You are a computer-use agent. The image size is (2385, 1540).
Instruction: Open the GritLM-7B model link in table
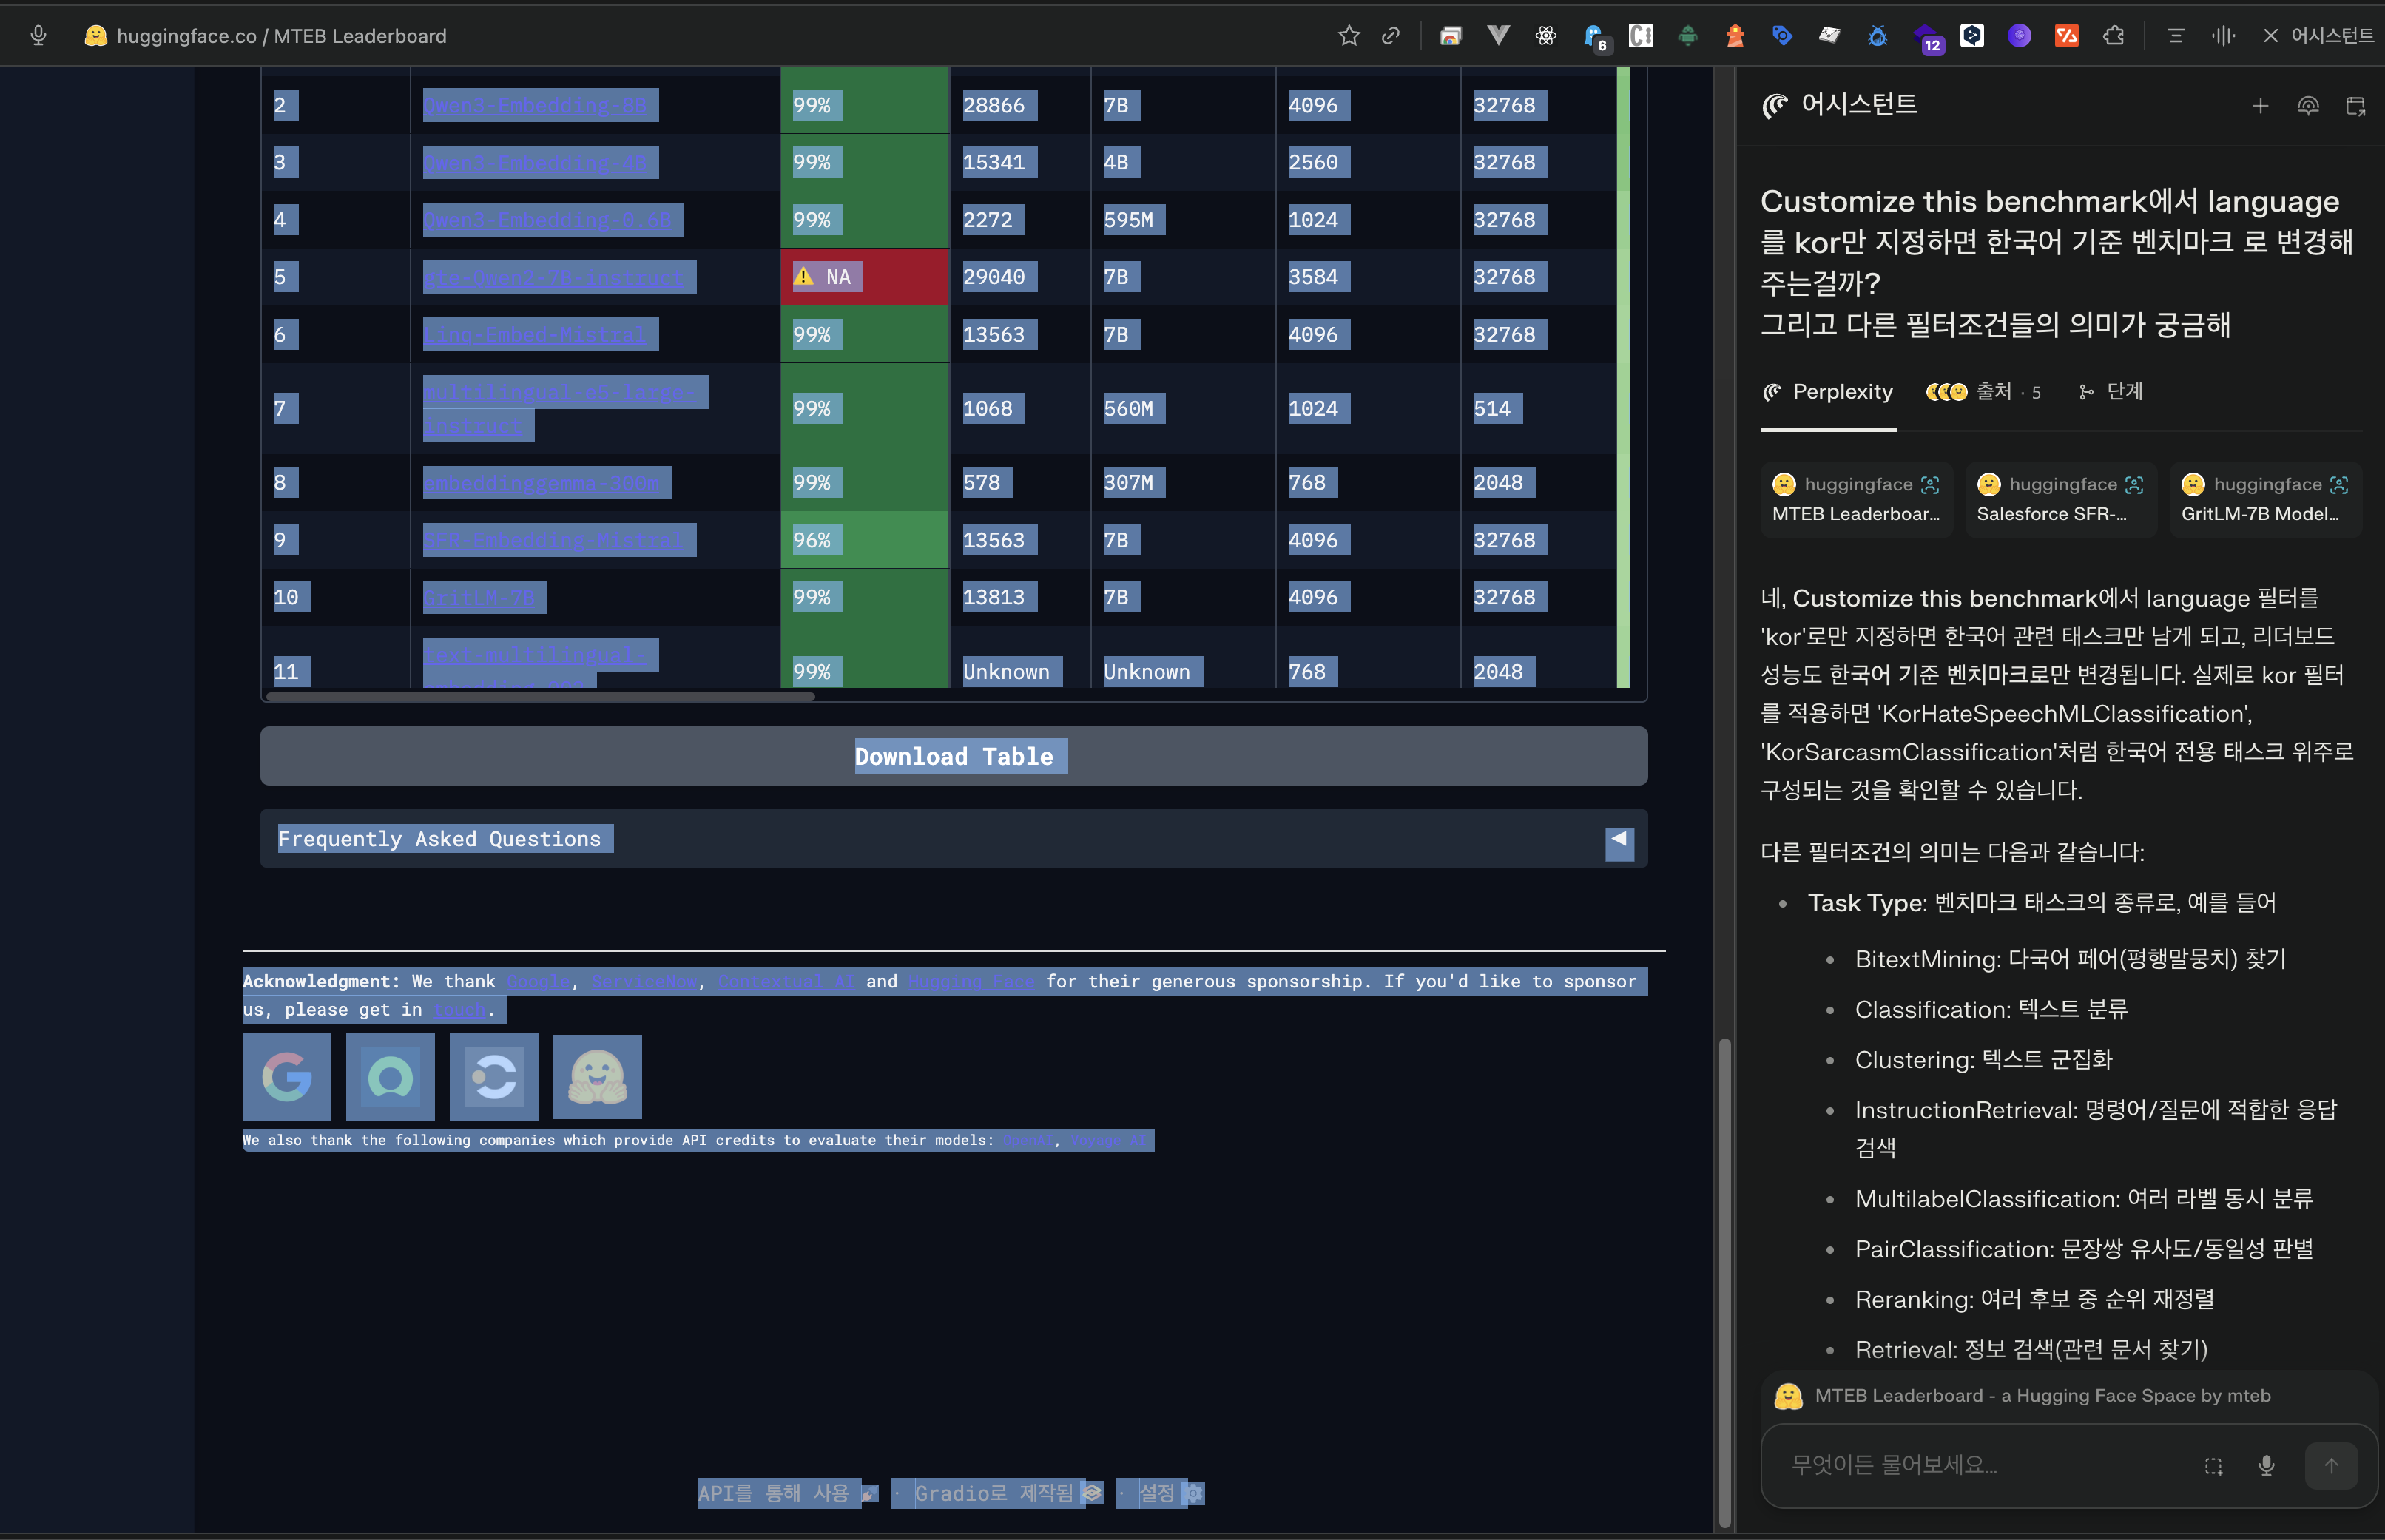pos(479,598)
